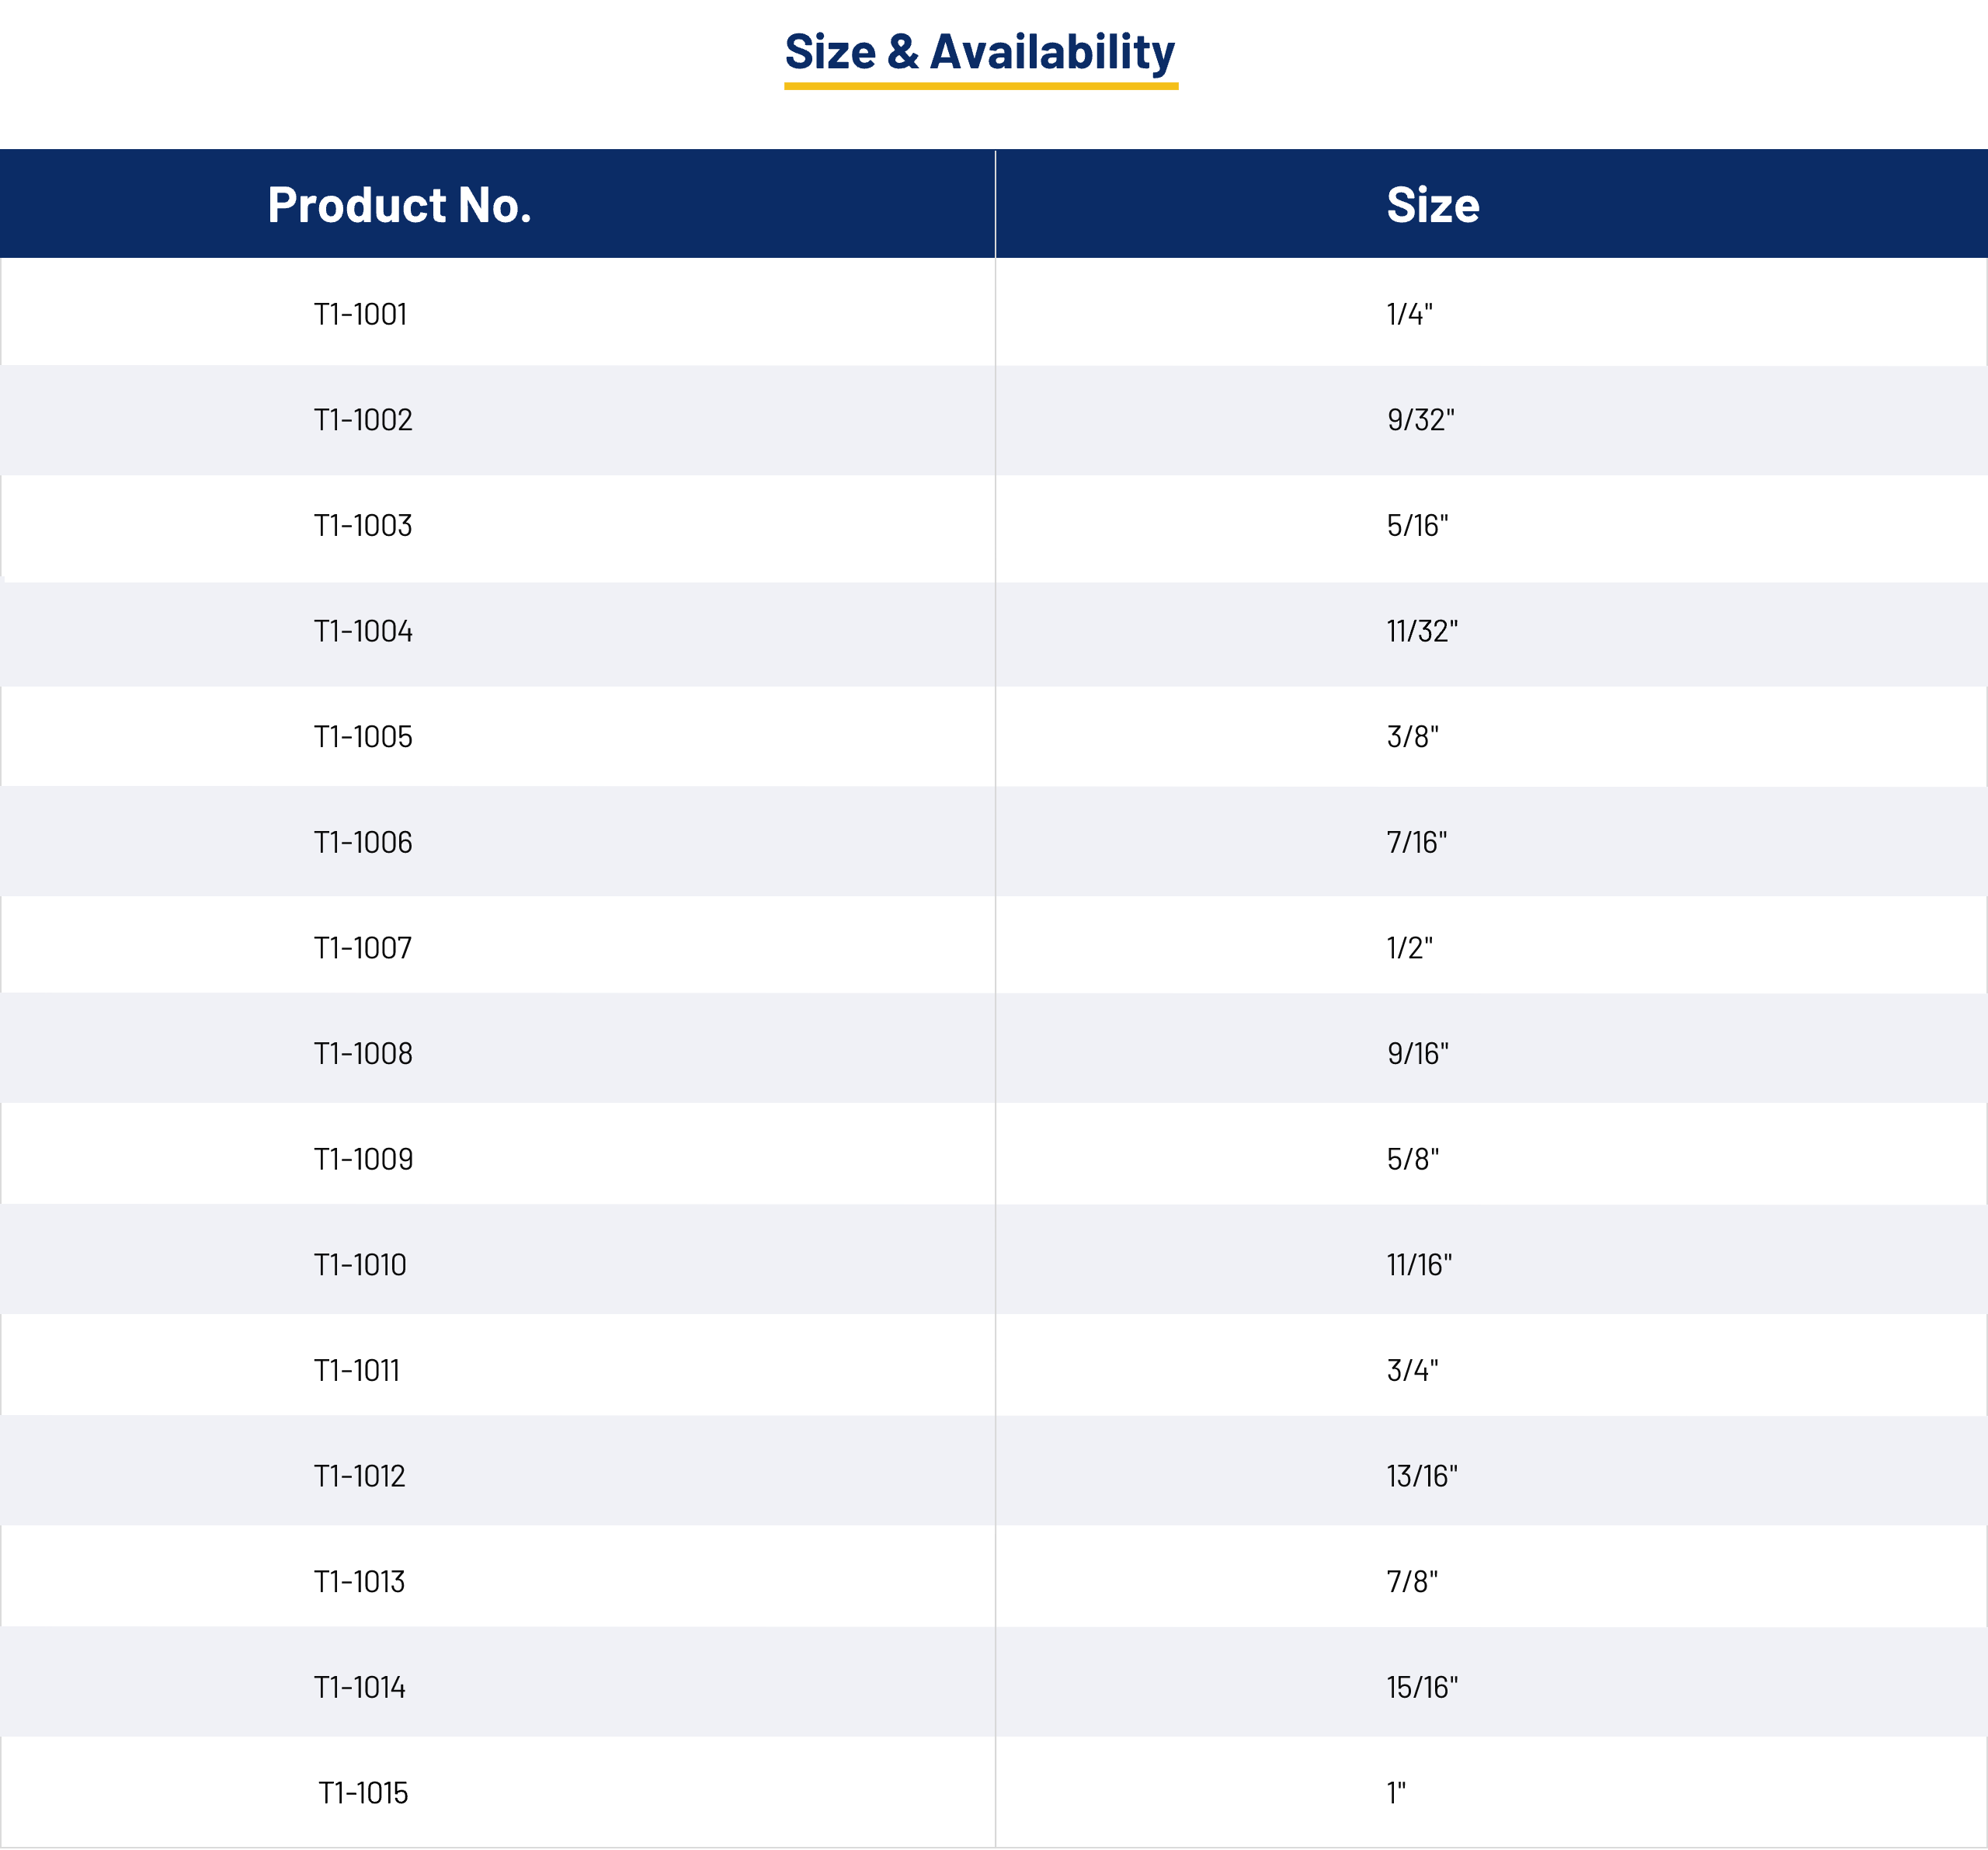Click the 9/32" size cell
Viewport: 1988px width, 1850px height.
[1420, 420]
